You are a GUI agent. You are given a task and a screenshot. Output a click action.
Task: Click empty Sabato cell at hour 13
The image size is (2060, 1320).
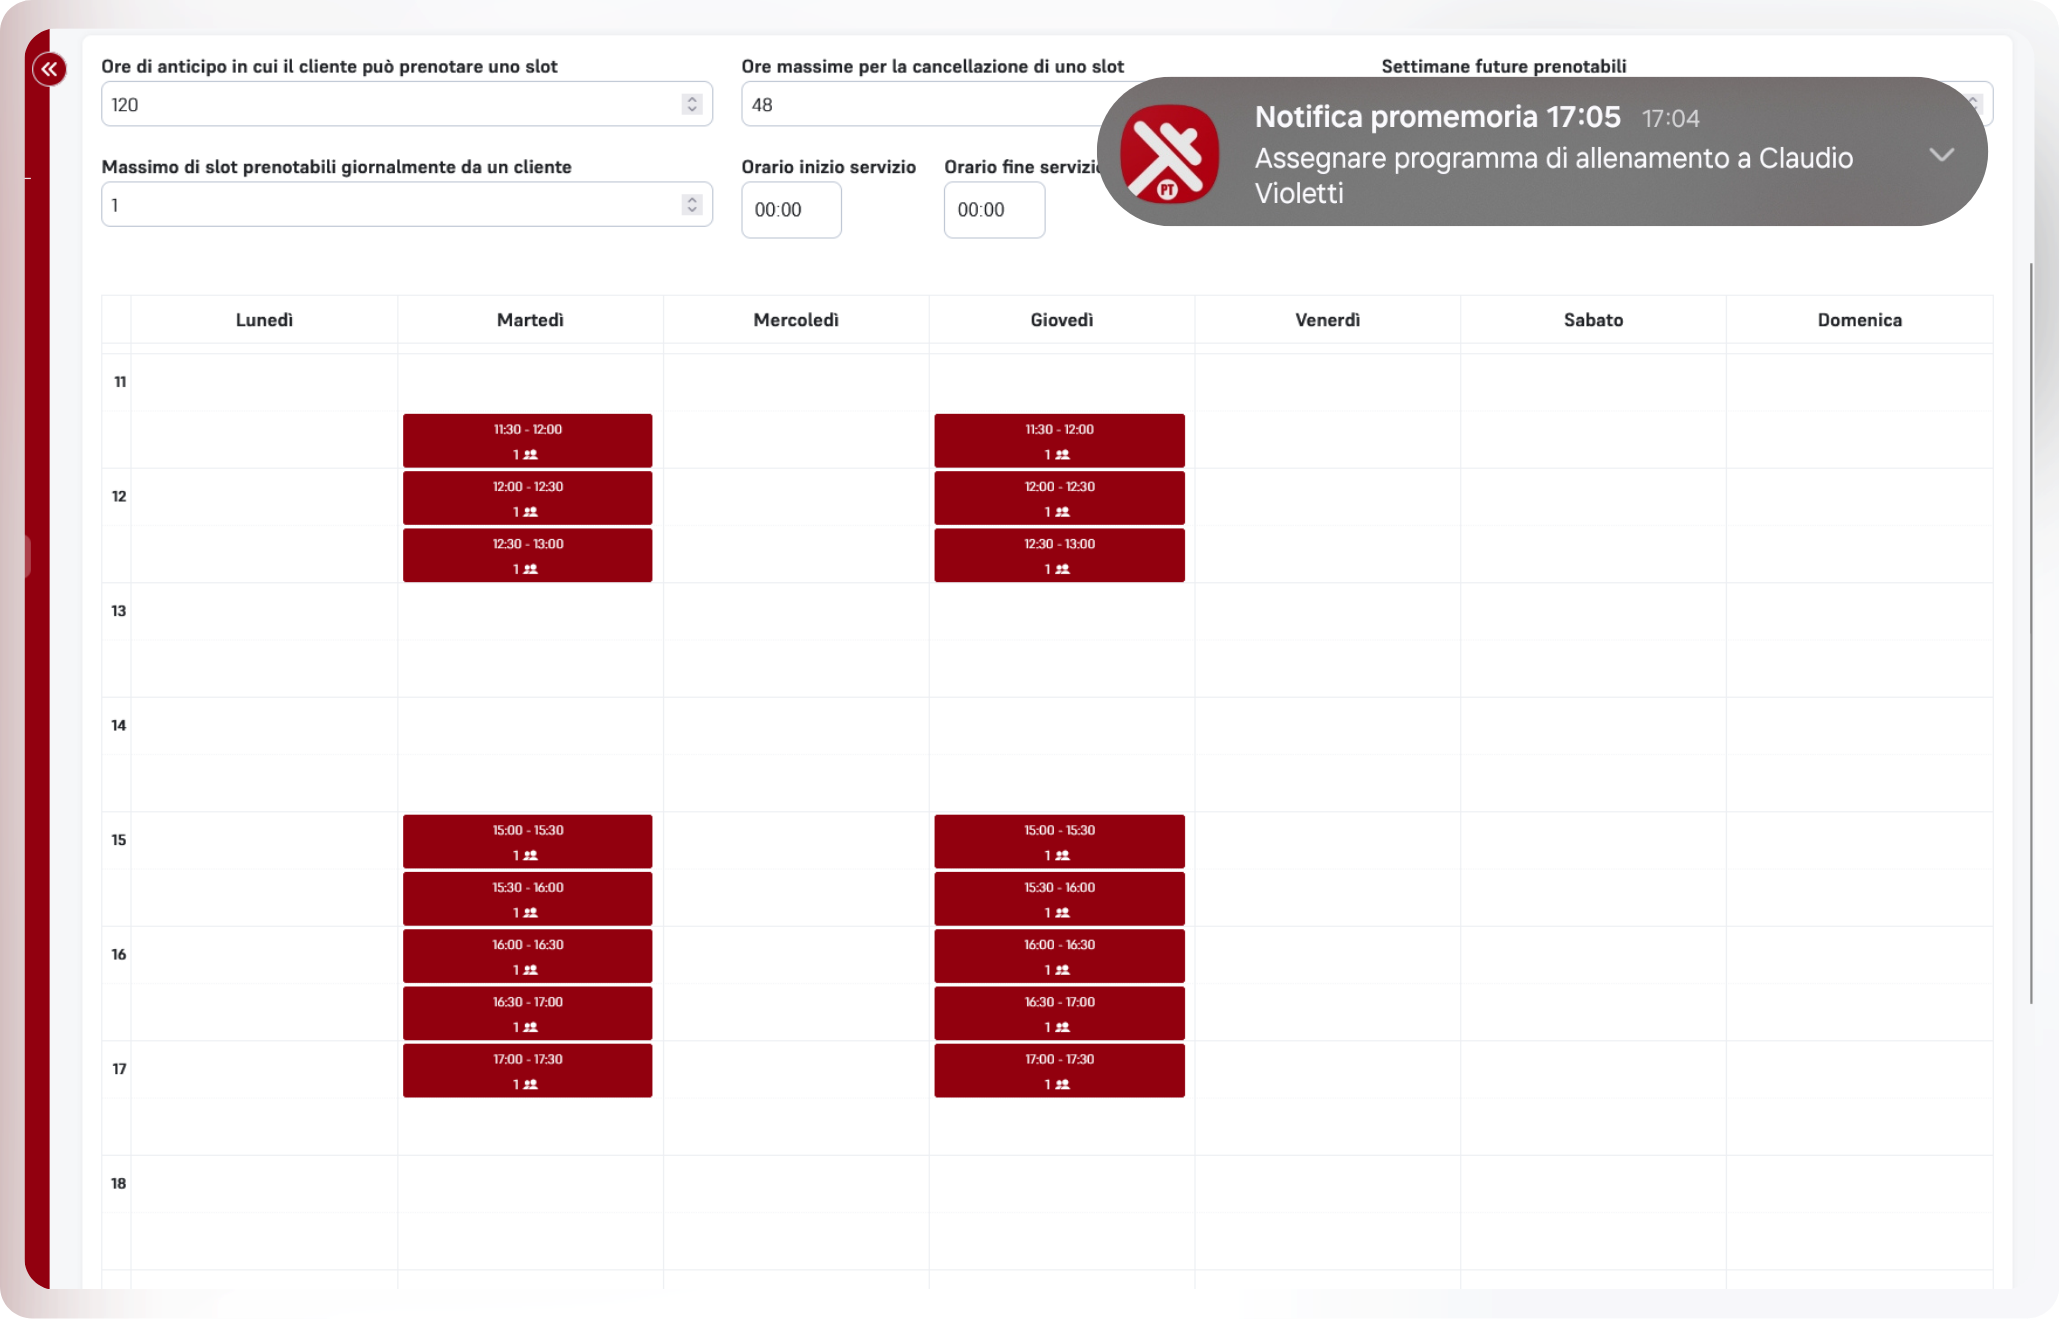[x=1593, y=640]
